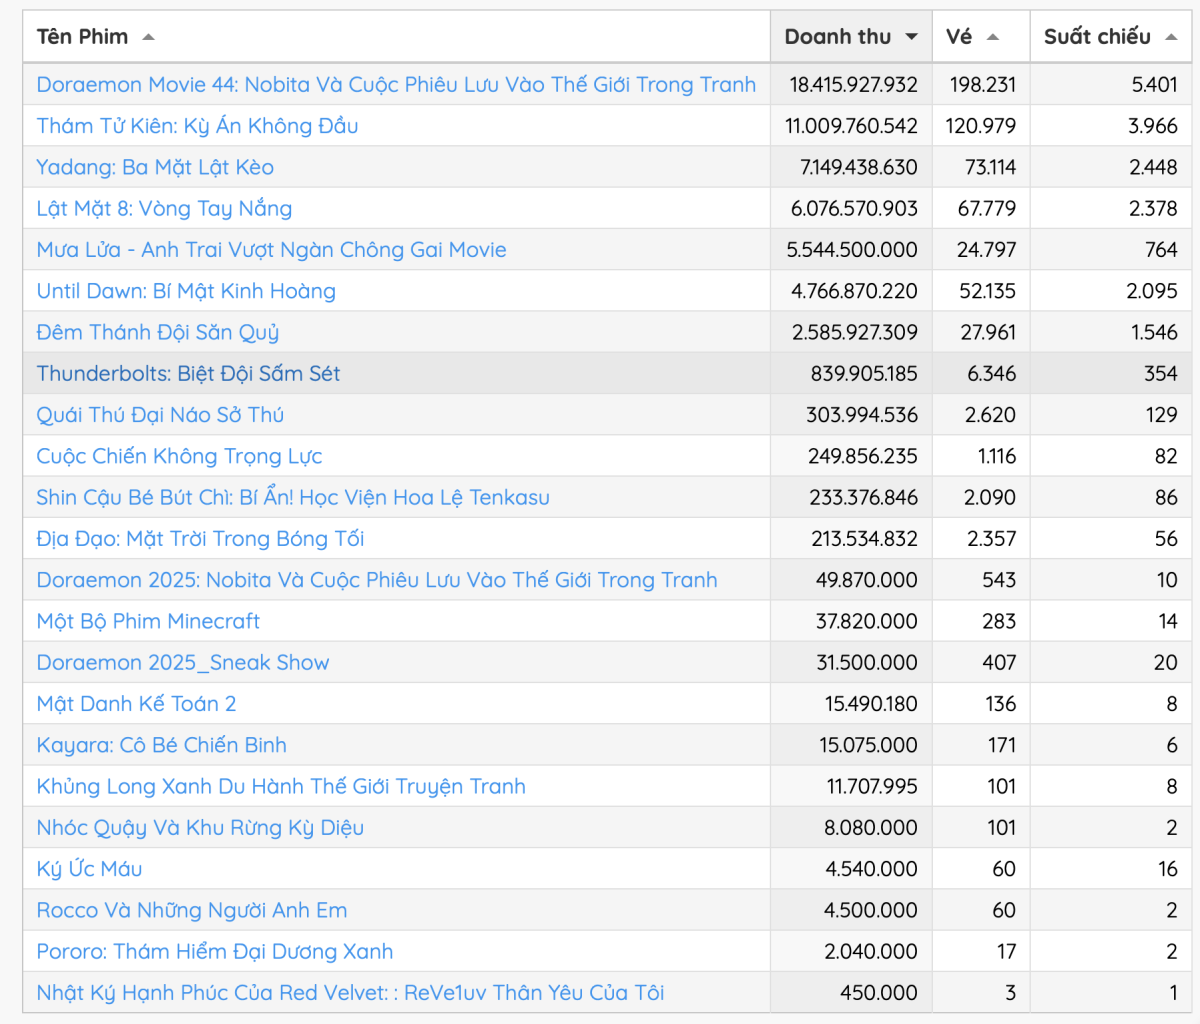Click the sort arrow beside Tên Phim

[148, 38]
